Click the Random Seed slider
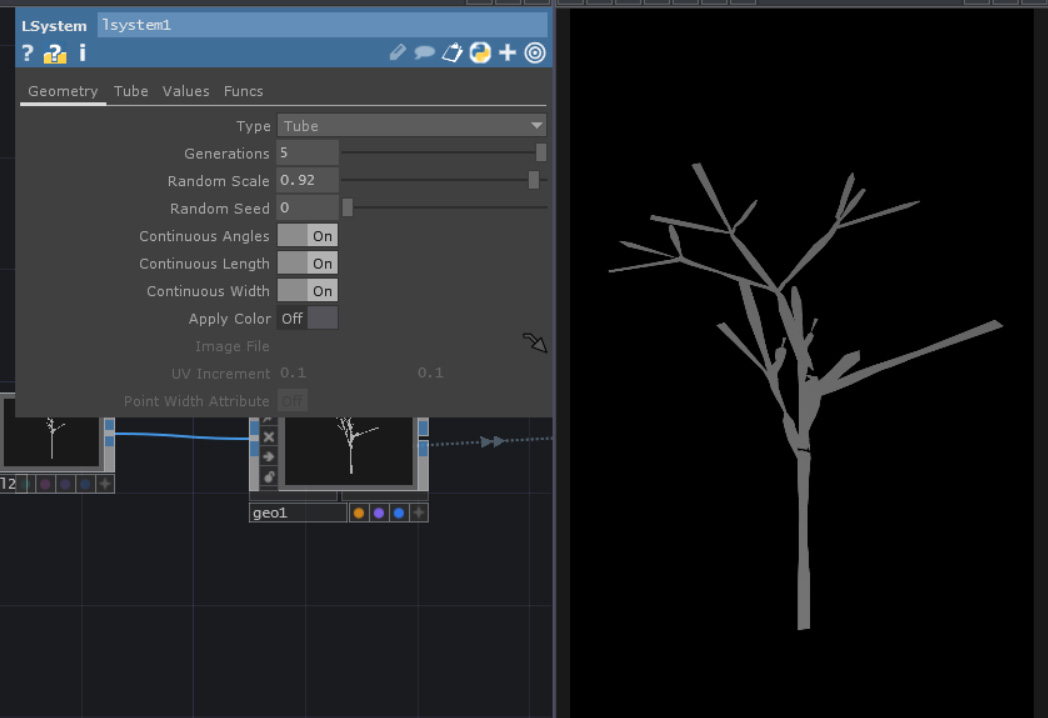 (x=444, y=208)
